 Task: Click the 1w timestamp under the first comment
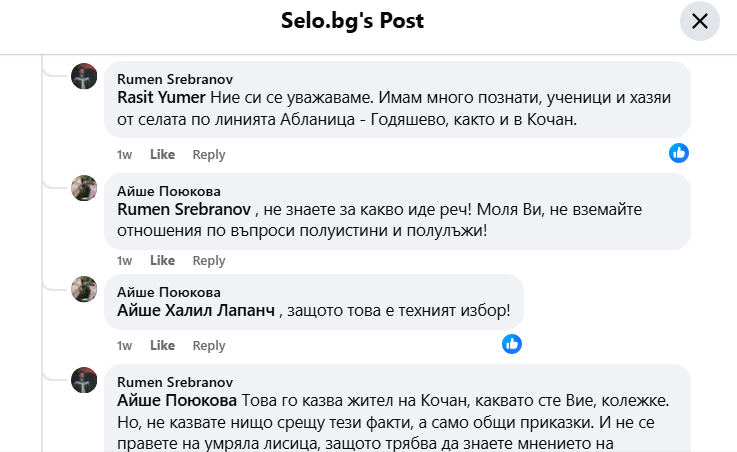pos(125,155)
